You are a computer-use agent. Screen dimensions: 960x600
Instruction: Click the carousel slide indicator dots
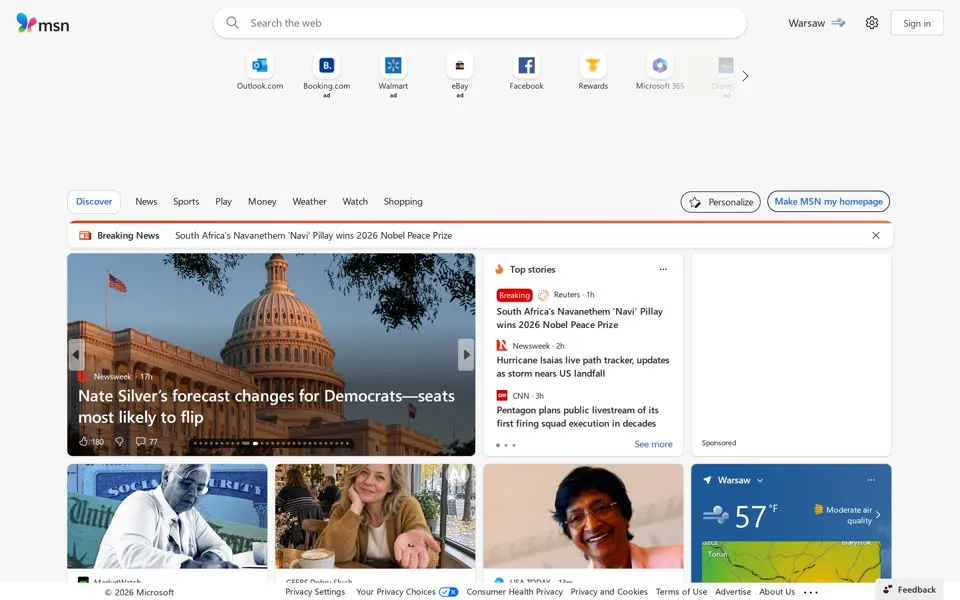[272, 443]
